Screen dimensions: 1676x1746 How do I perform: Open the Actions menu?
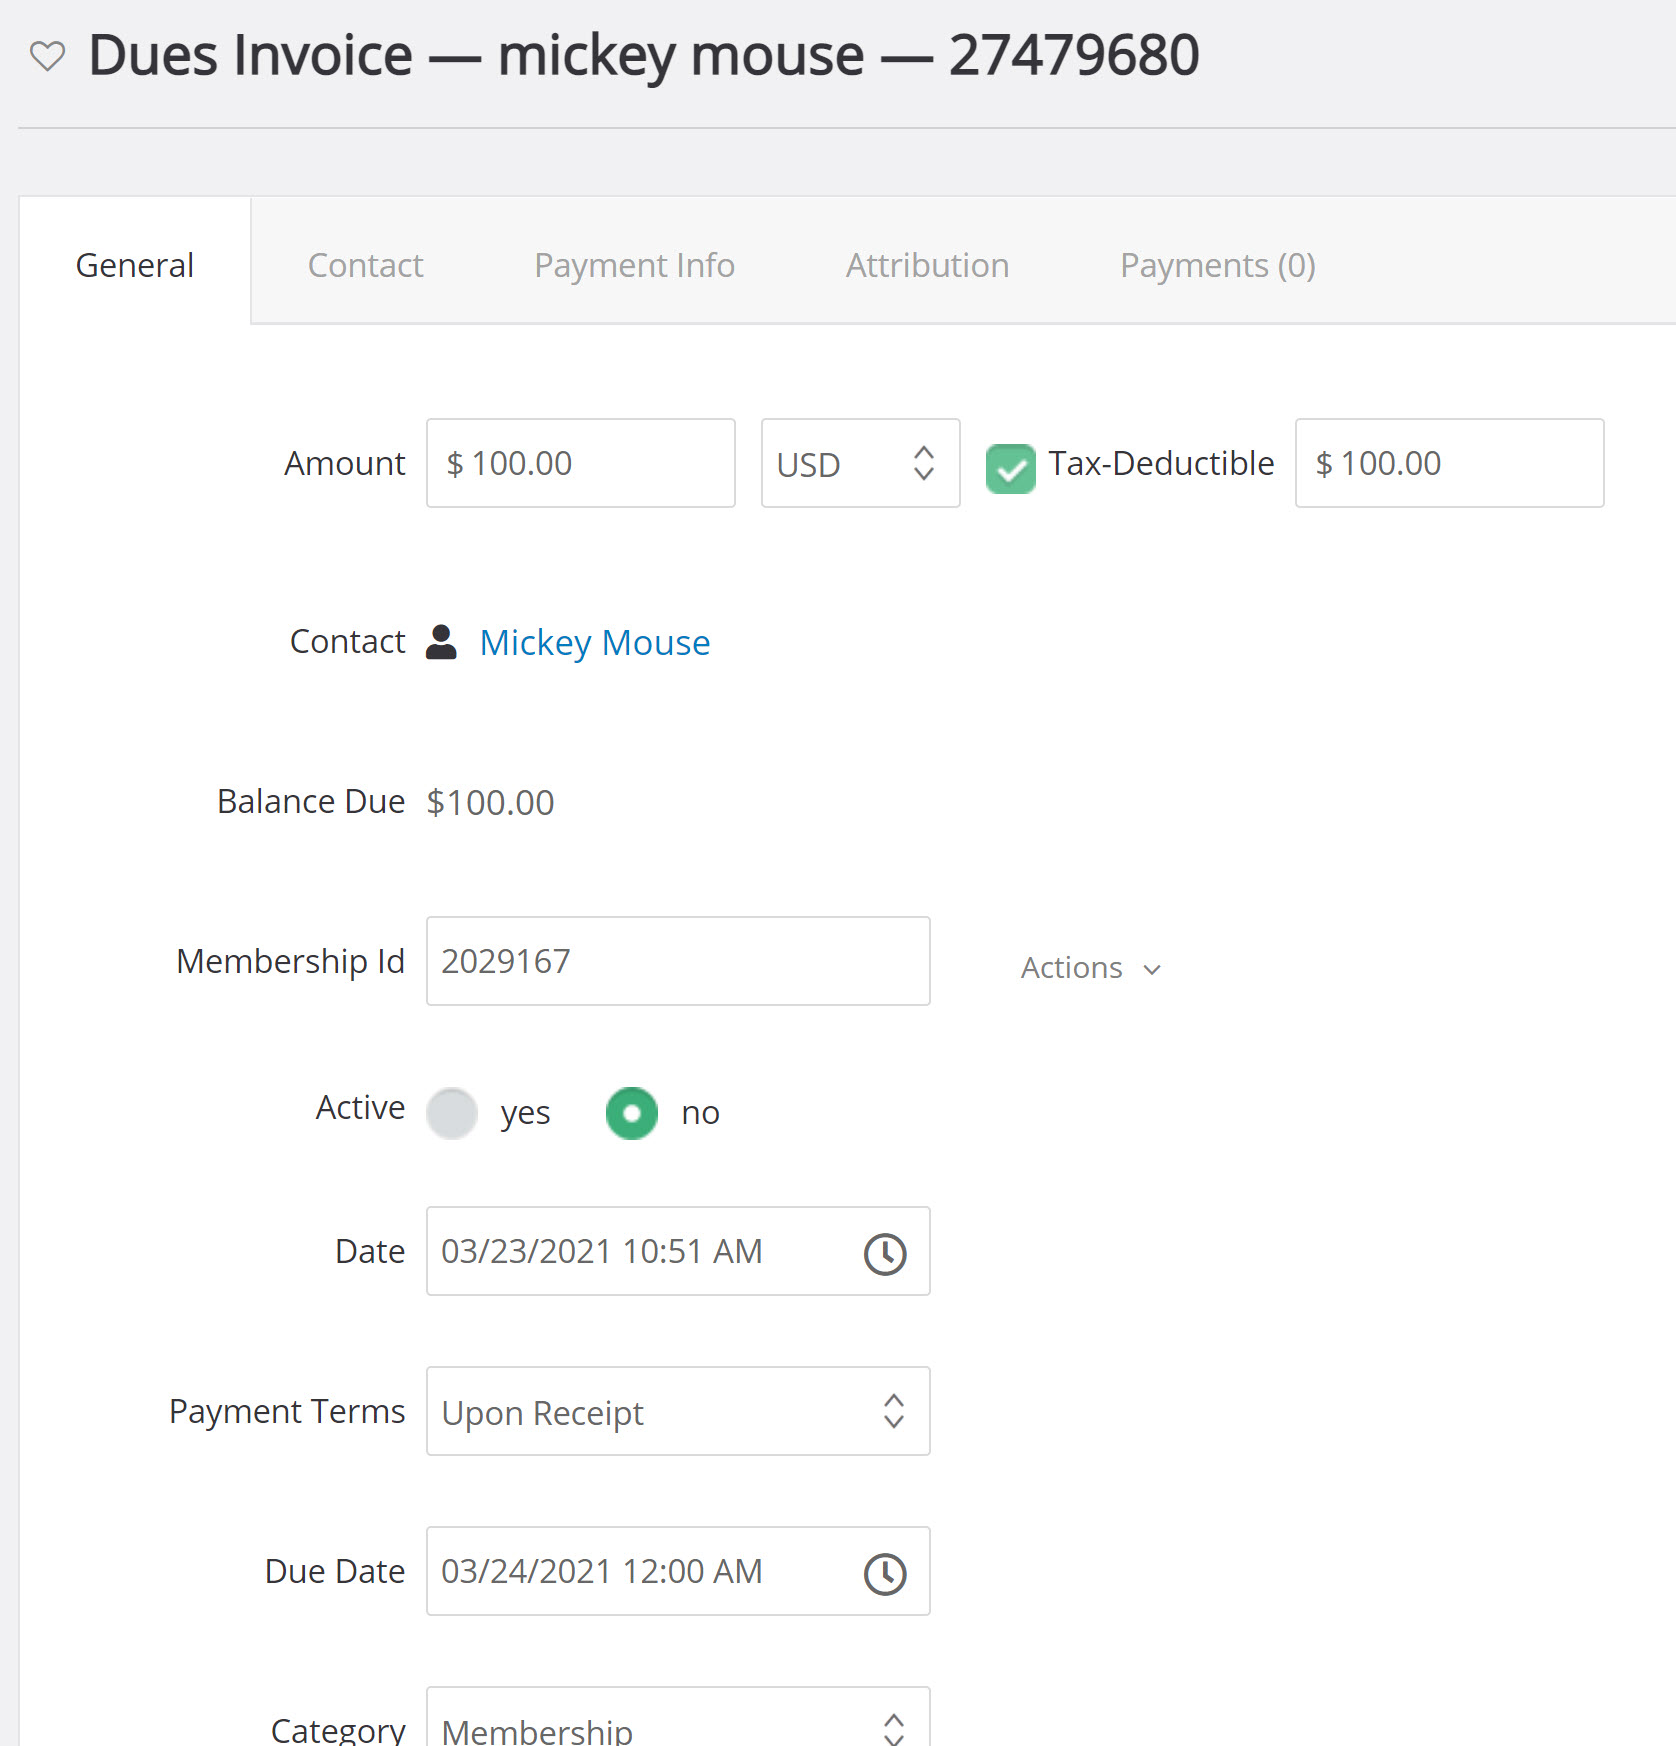tap(1090, 967)
